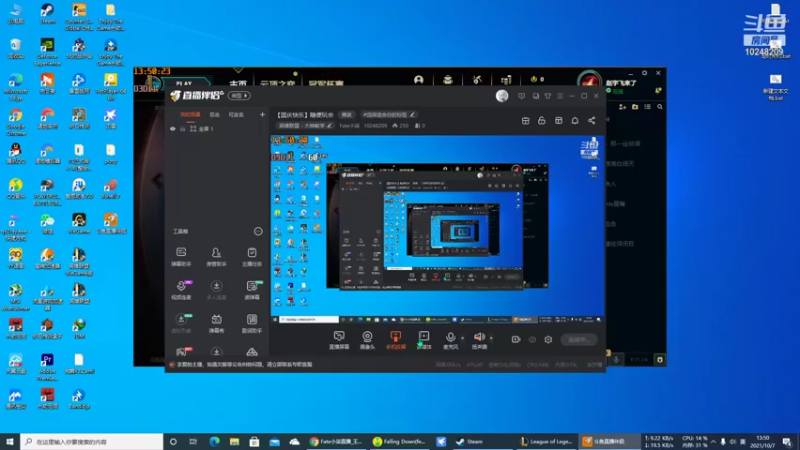
Task: Add a new scene with the plus button
Action: pos(262,115)
